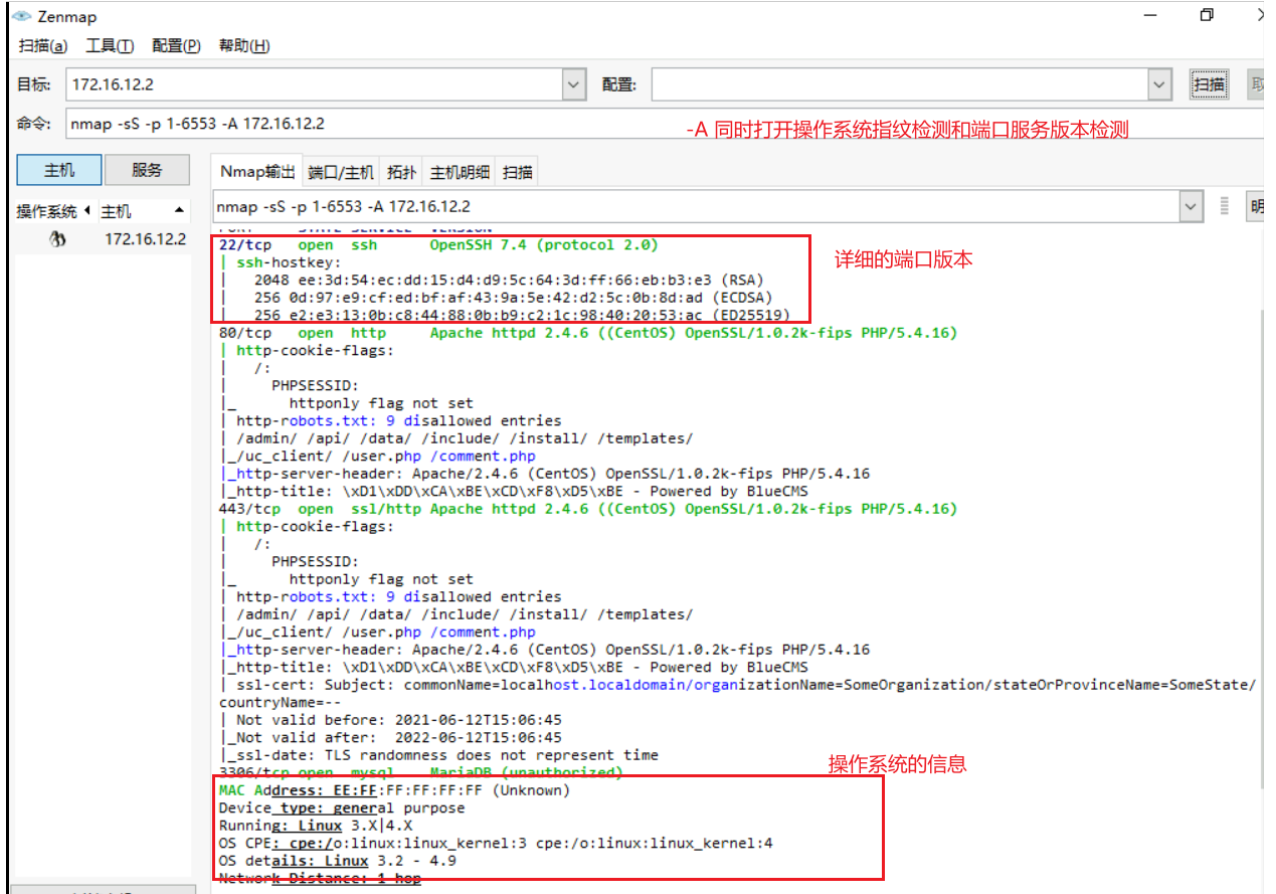Sort host list by 操作系统 column

46,212
